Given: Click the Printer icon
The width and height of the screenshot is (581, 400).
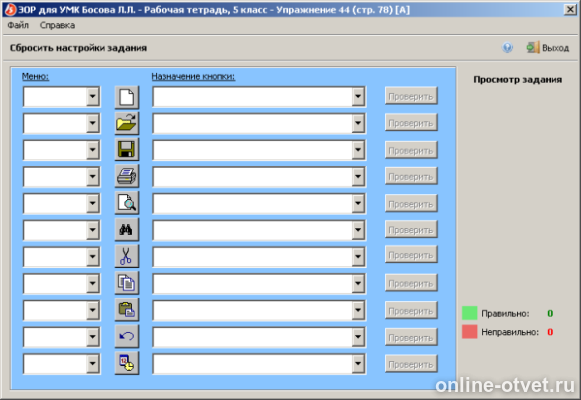Looking at the screenshot, I should pos(127,176).
